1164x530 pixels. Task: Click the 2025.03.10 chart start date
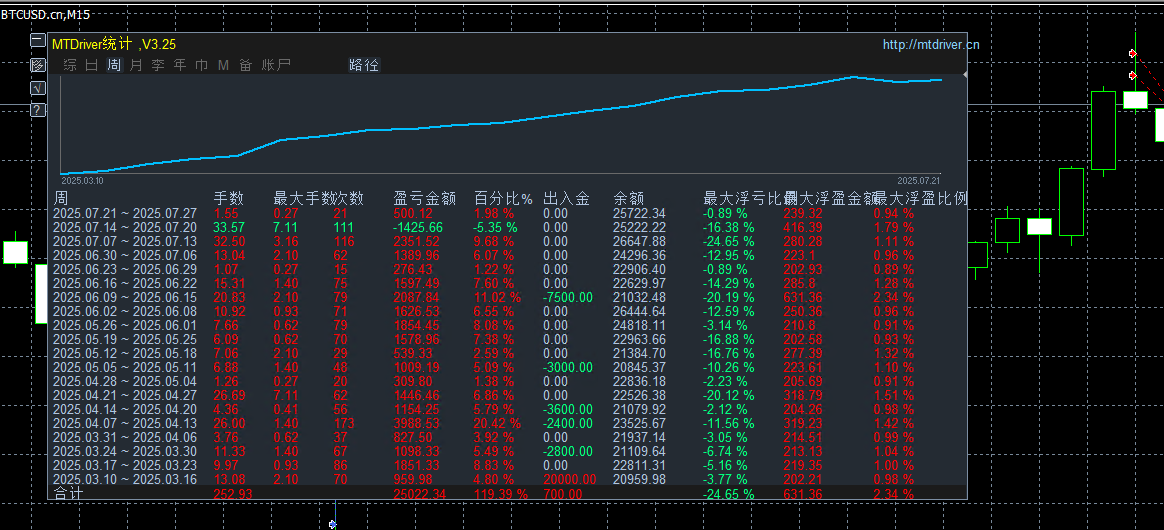82,180
